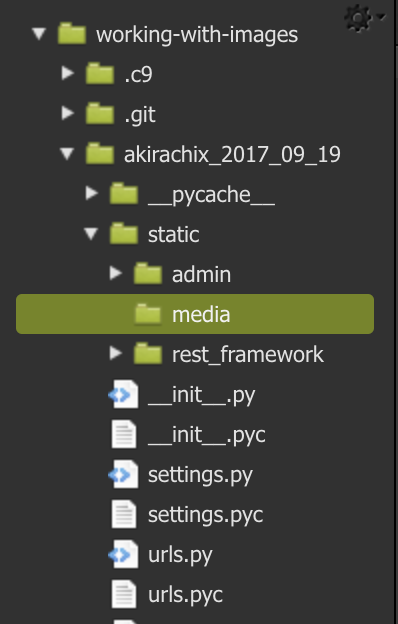398x624 pixels.
Task: Click the settings.pyc document icon
Action: (x=124, y=514)
